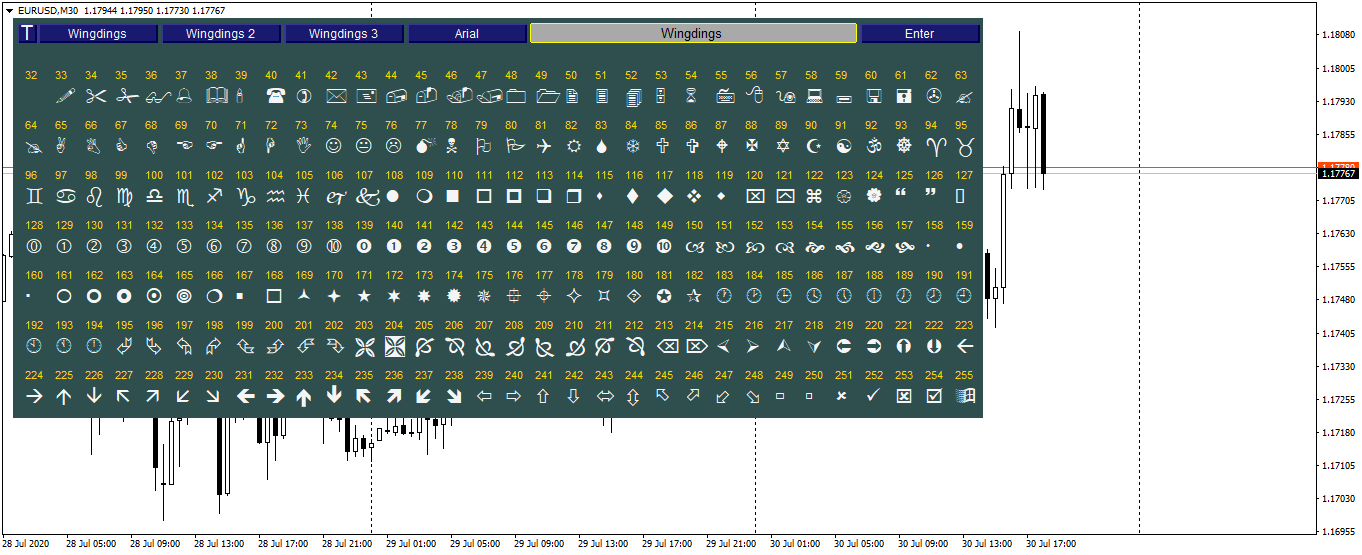Pick the flag symbol numbered 79

[x=483, y=146]
